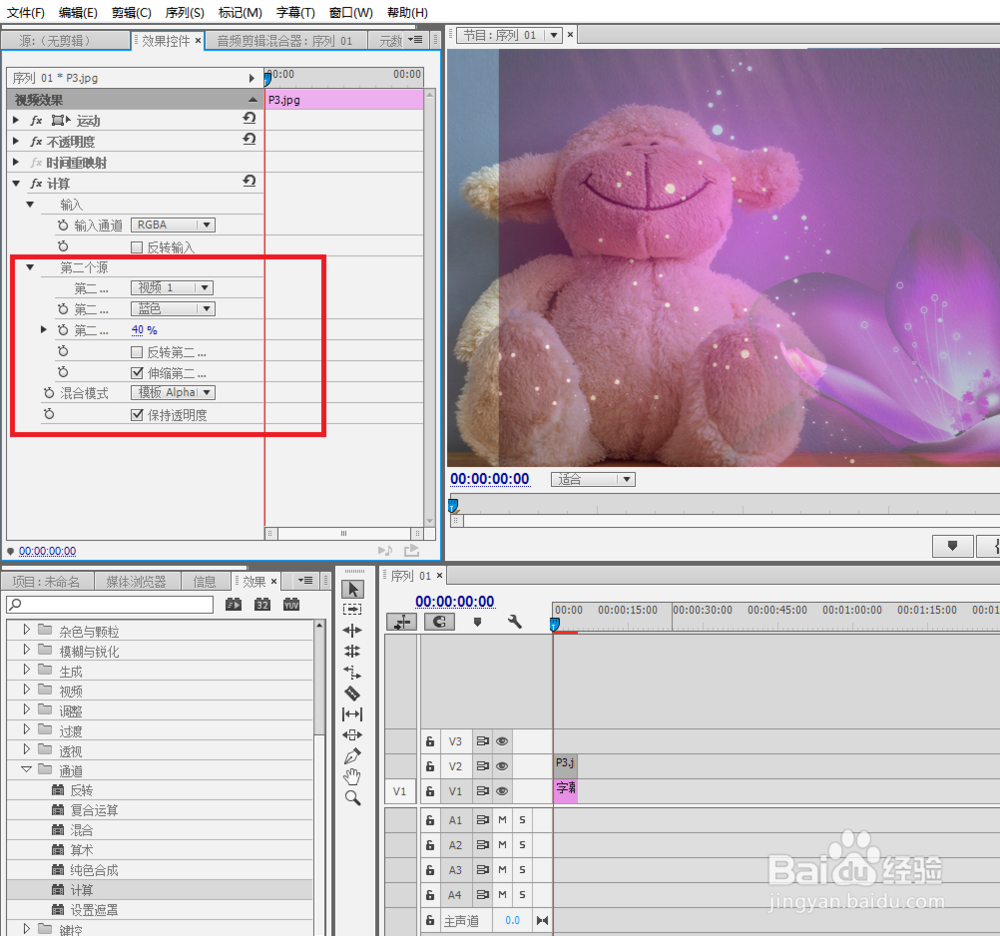Select the Hand tool

(x=352, y=777)
